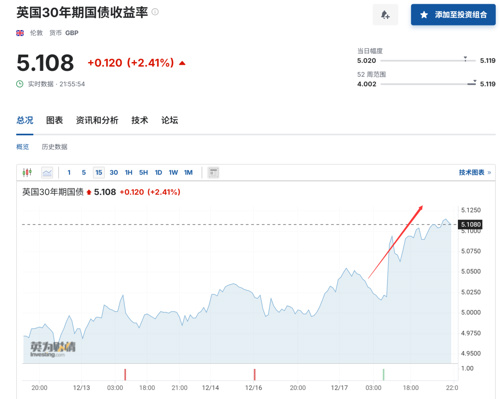Select the 1W chart interval
The height and width of the screenshot is (399, 500).
(173, 172)
